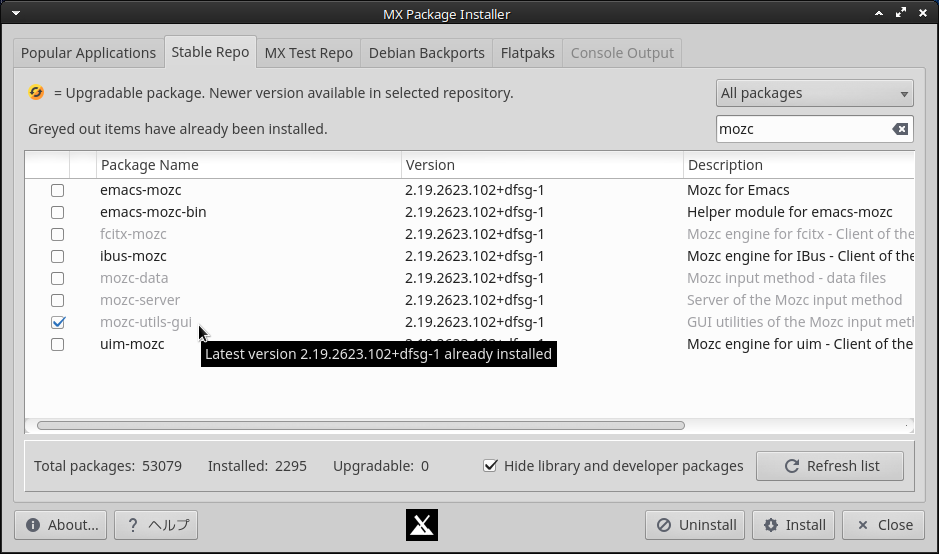Click the upgradable package legend icon
939x554 pixels.
[x=37, y=93]
